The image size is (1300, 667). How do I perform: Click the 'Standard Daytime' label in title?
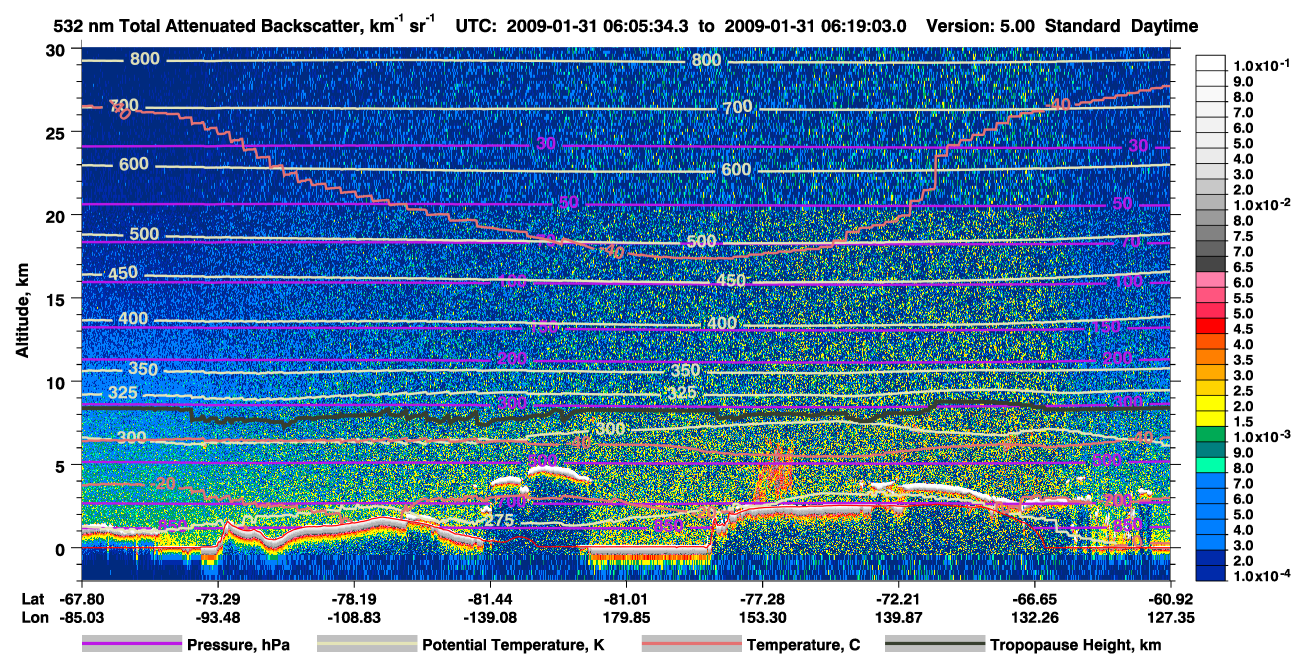point(1122,25)
